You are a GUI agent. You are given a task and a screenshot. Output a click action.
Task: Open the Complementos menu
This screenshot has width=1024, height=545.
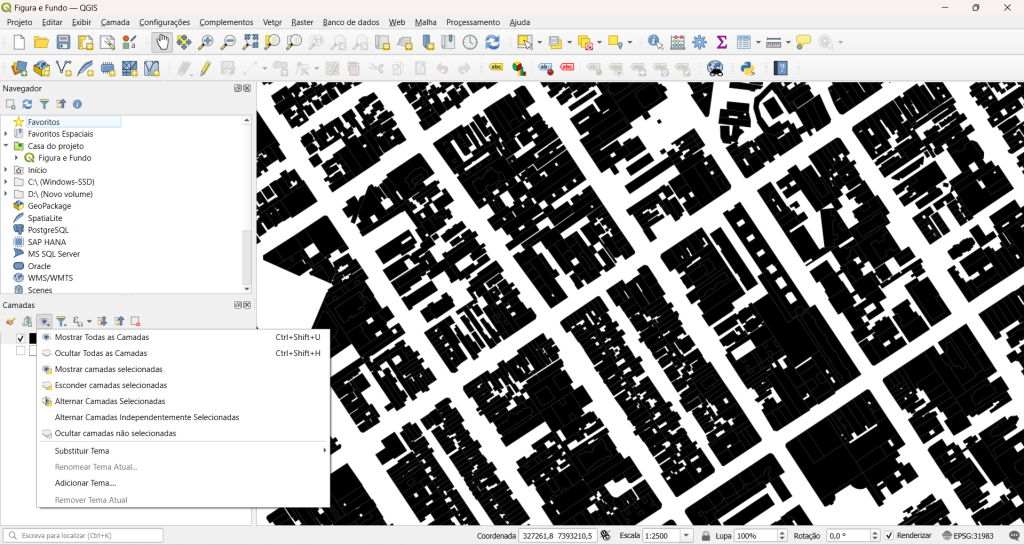coord(226,22)
